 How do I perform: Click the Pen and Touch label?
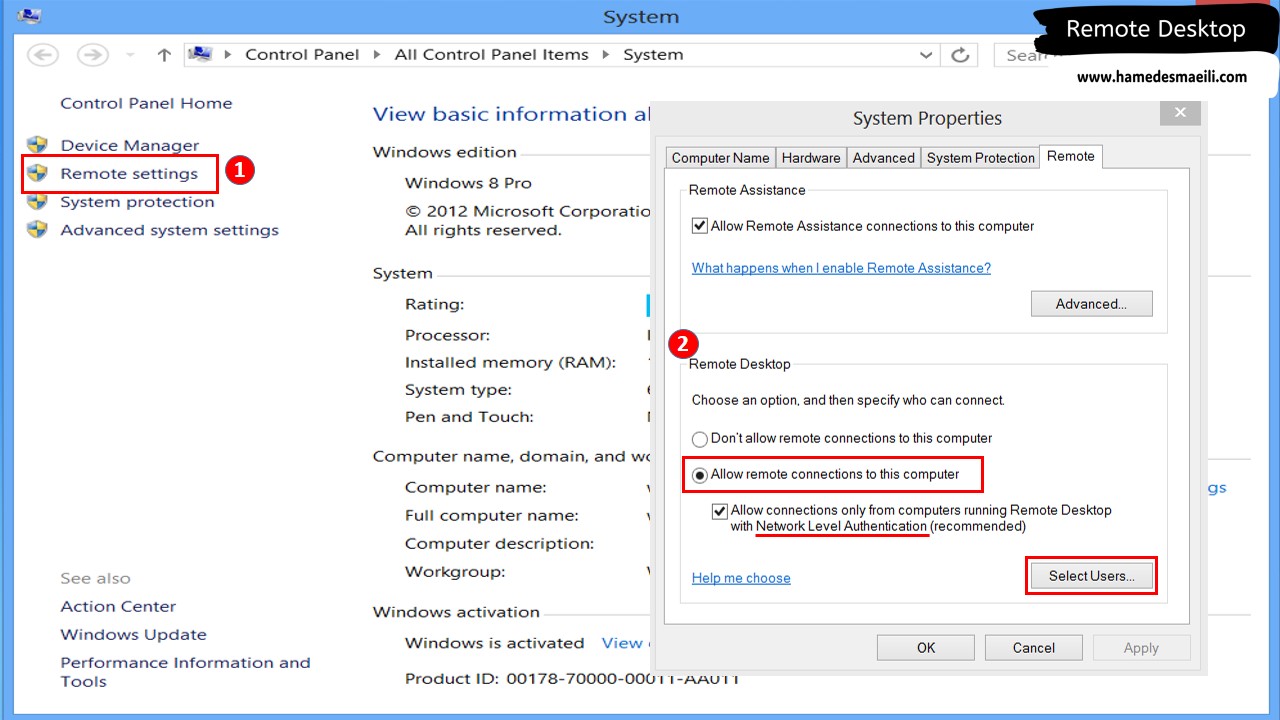pyautogui.click(x=469, y=417)
